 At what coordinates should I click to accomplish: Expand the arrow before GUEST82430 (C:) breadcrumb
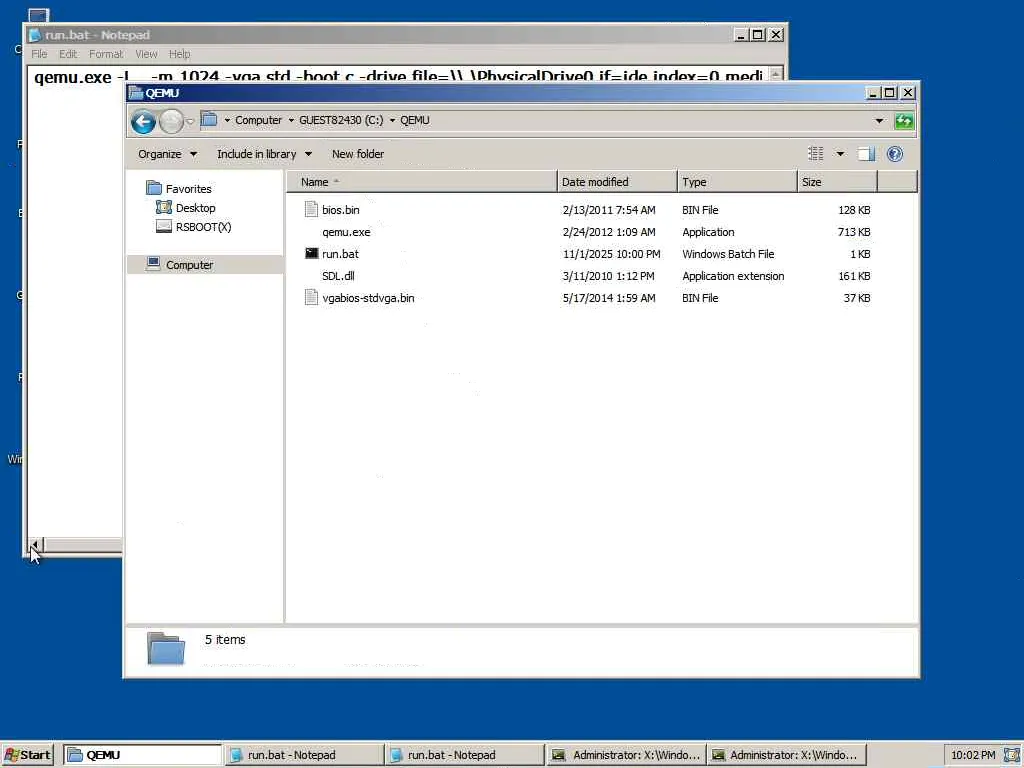pos(291,120)
